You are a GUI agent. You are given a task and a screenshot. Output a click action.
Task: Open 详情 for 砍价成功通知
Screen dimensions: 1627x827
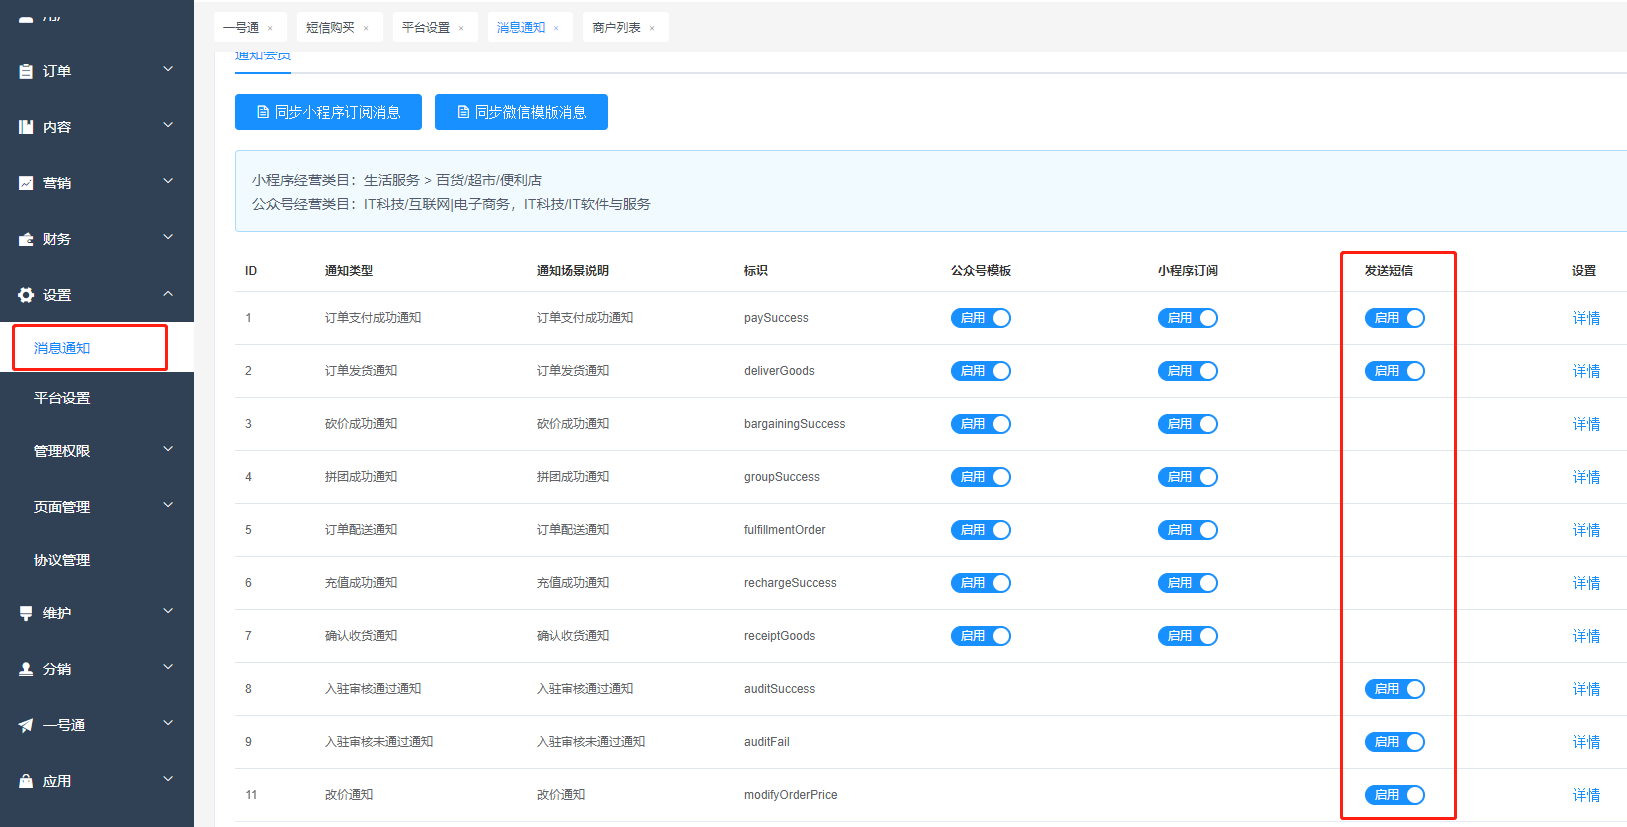[x=1586, y=424]
